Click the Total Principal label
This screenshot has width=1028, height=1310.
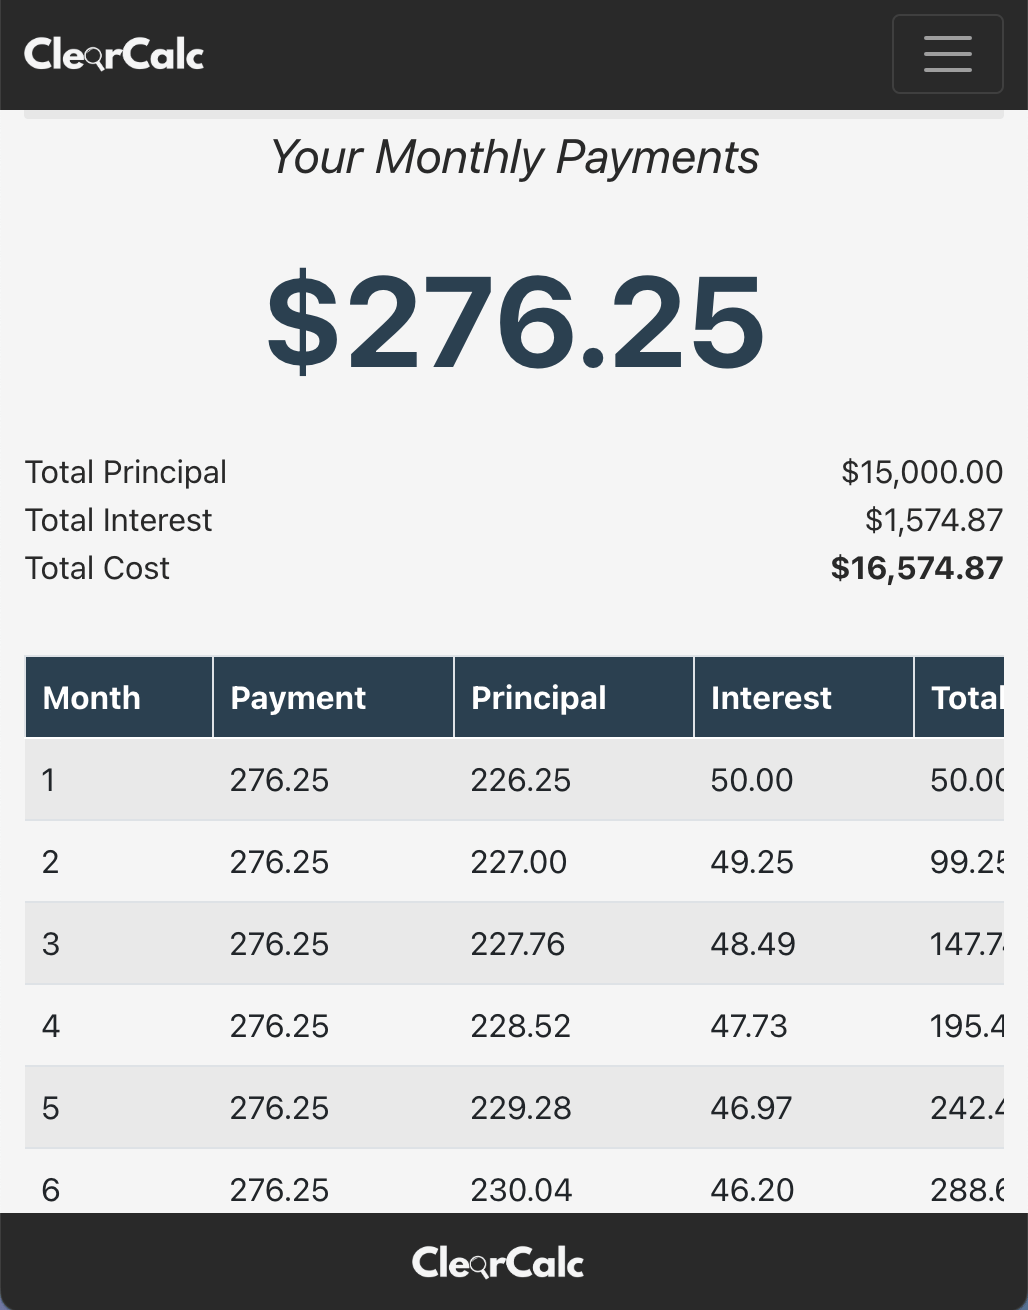pos(126,472)
